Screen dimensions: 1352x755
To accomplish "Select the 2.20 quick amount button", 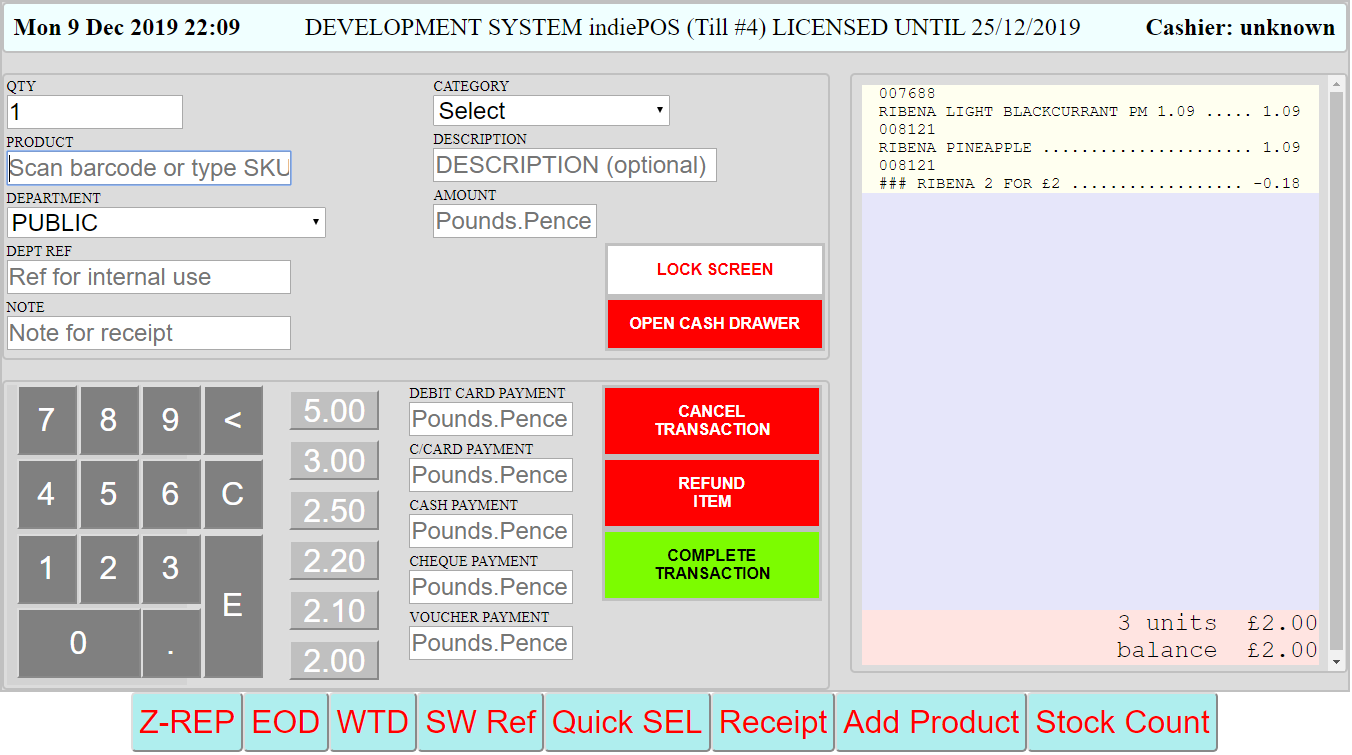I will pos(334,561).
